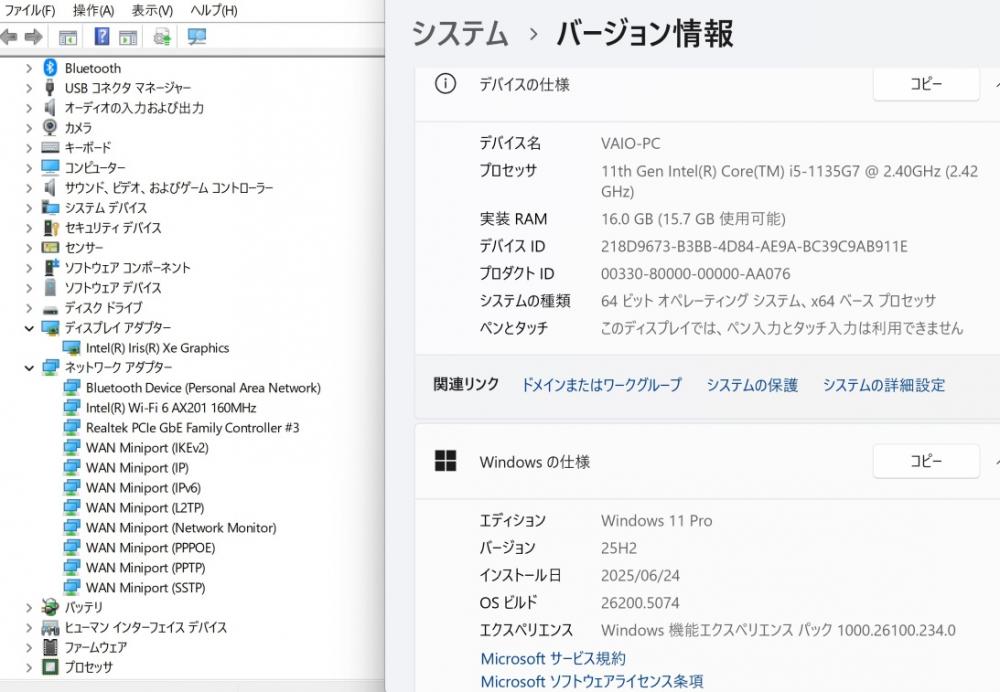
Task: Open the 表示(V) menu
Action: (152, 10)
